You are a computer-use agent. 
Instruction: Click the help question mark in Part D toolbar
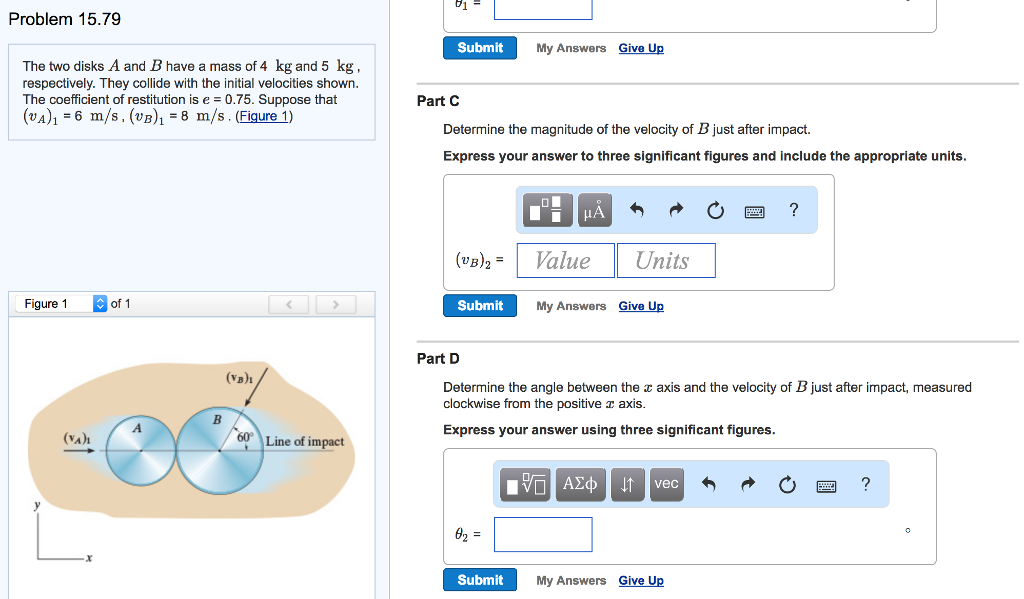pos(865,484)
